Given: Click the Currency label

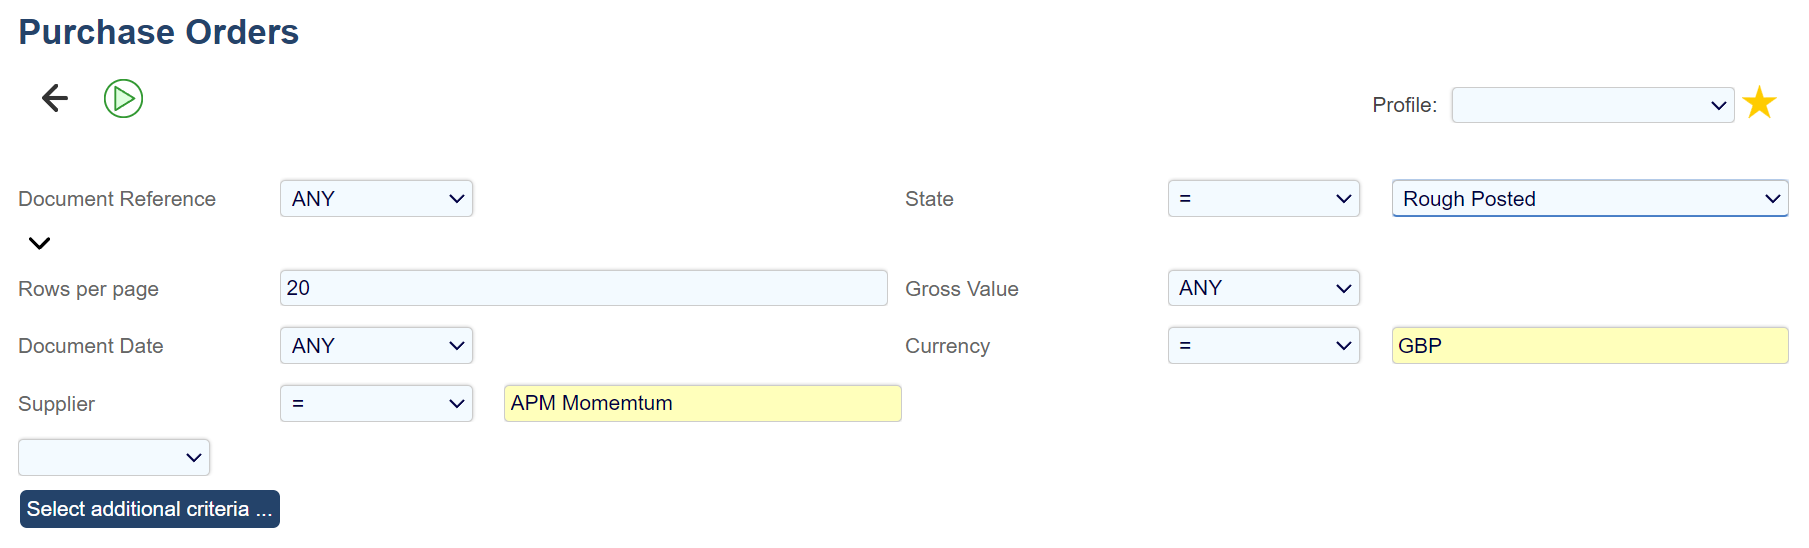Looking at the screenshot, I should 947,346.
